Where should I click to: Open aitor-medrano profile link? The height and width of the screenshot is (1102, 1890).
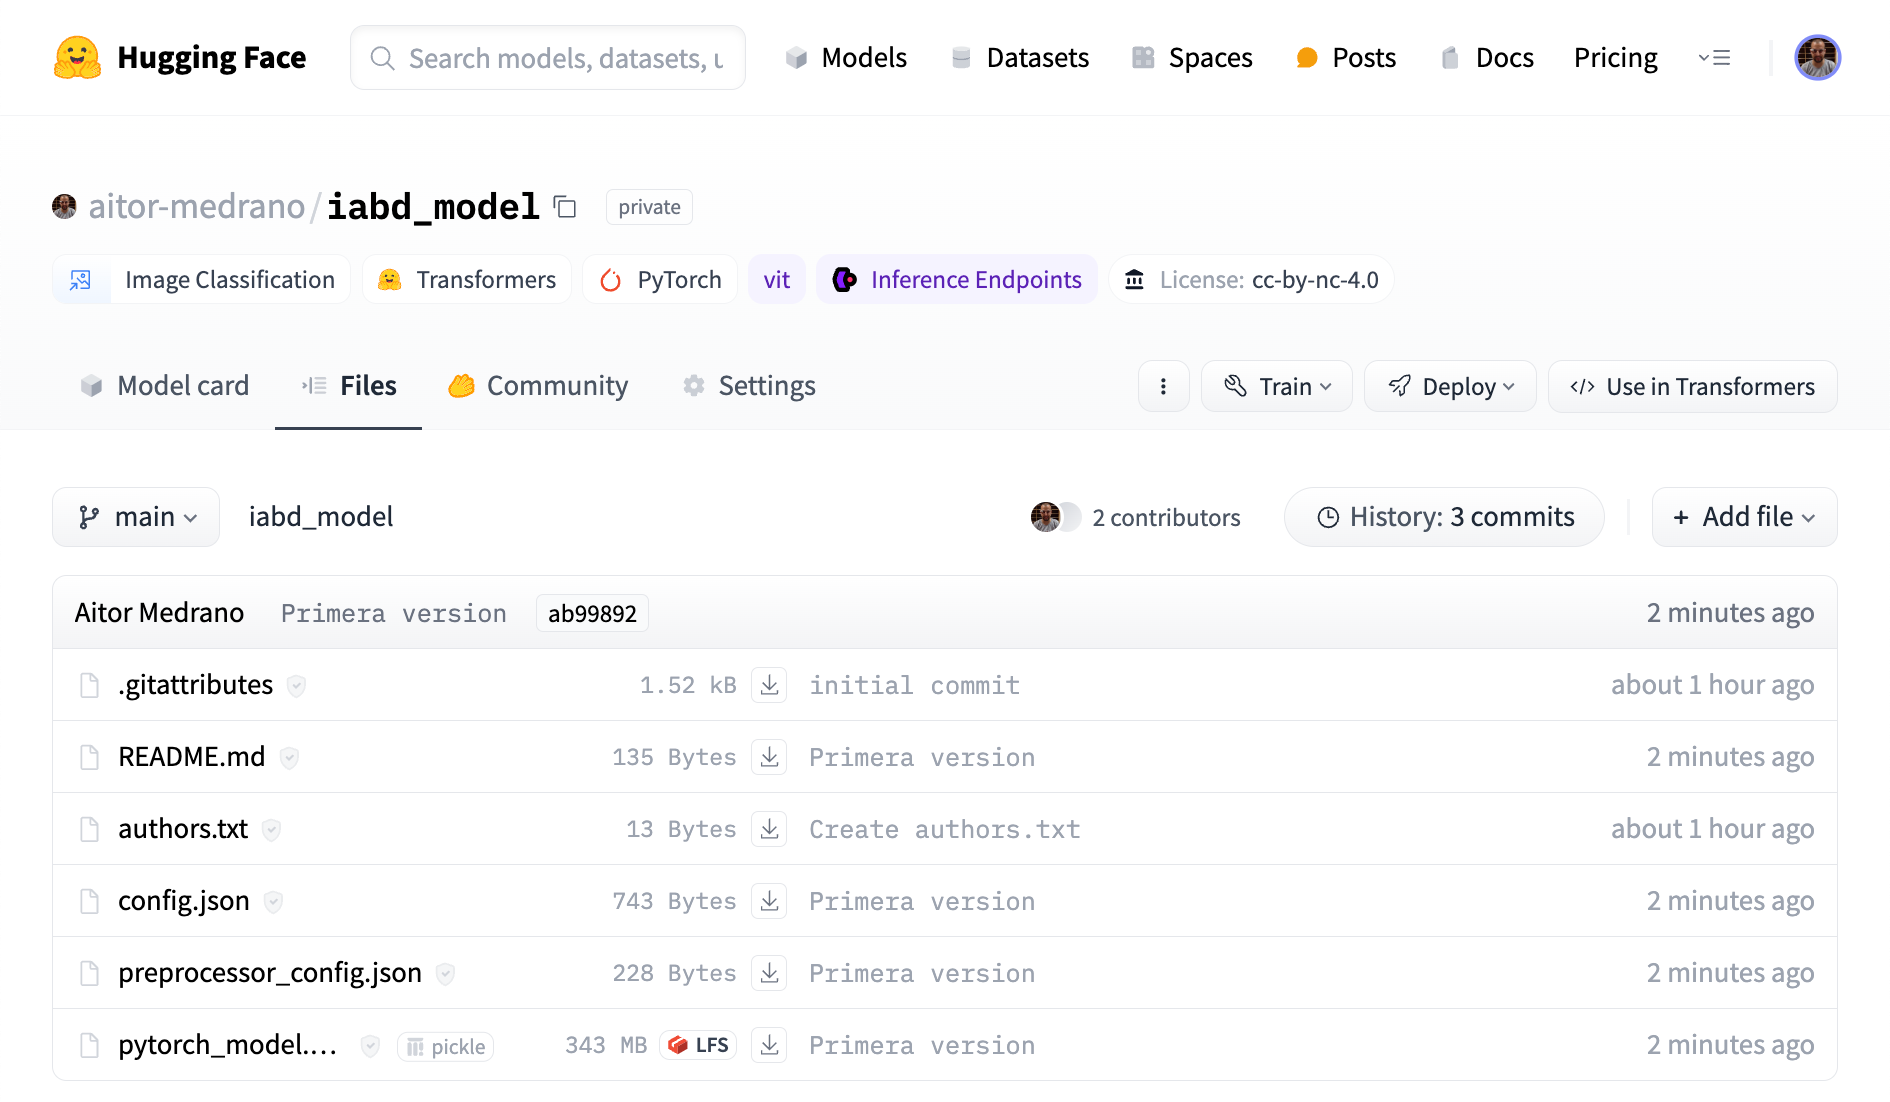(x=196, y=207)
